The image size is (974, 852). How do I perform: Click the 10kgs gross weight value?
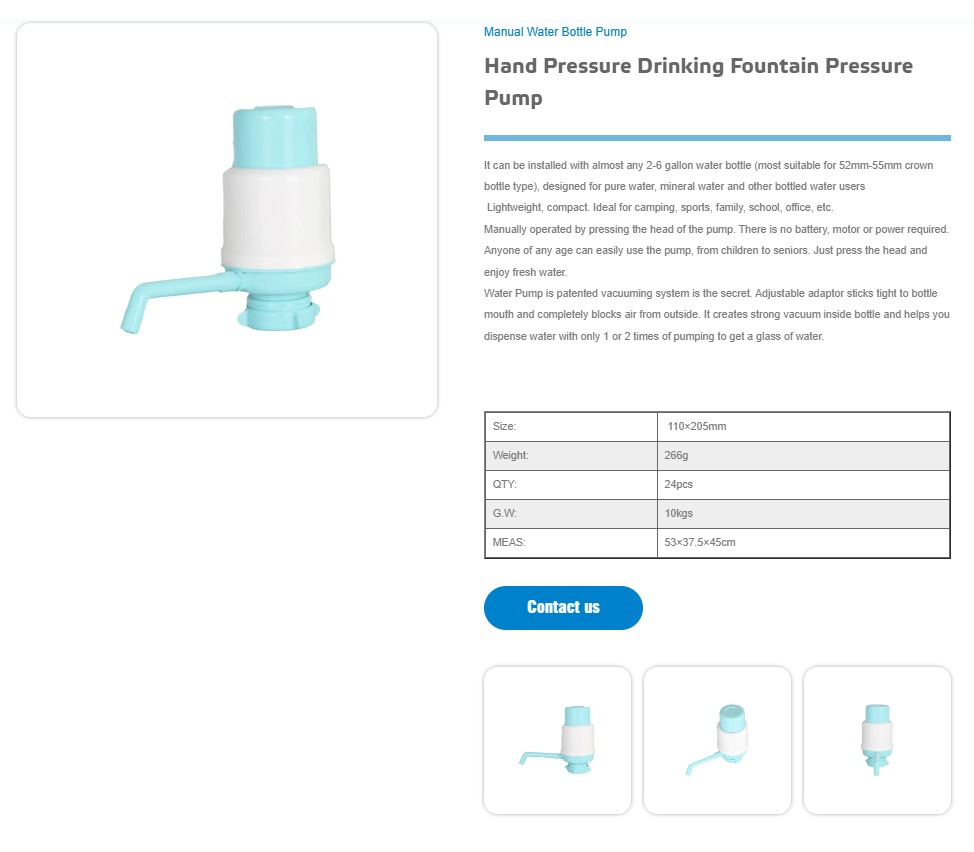679,514
